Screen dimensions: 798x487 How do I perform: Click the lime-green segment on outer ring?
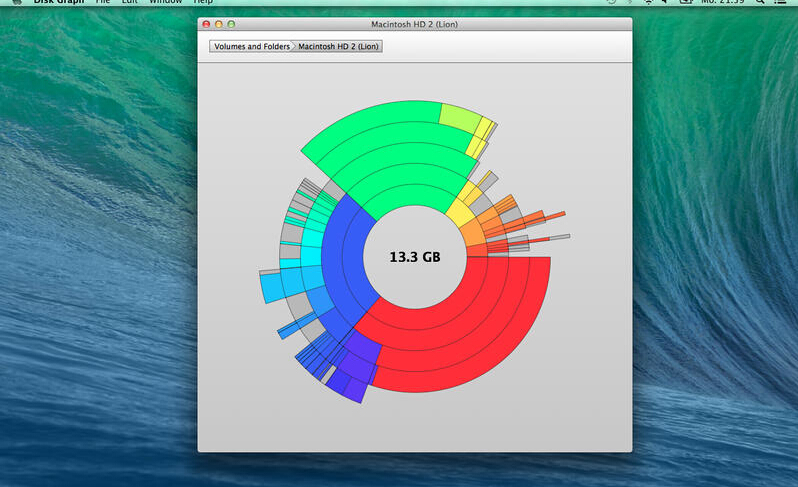[460, 116]
